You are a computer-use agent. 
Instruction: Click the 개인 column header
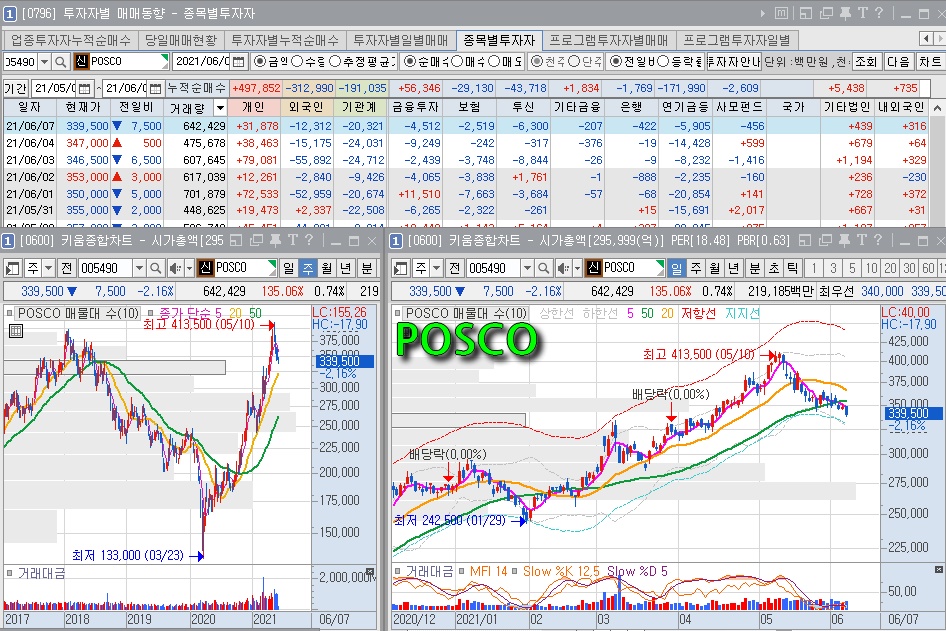click(x=254, y=107)
